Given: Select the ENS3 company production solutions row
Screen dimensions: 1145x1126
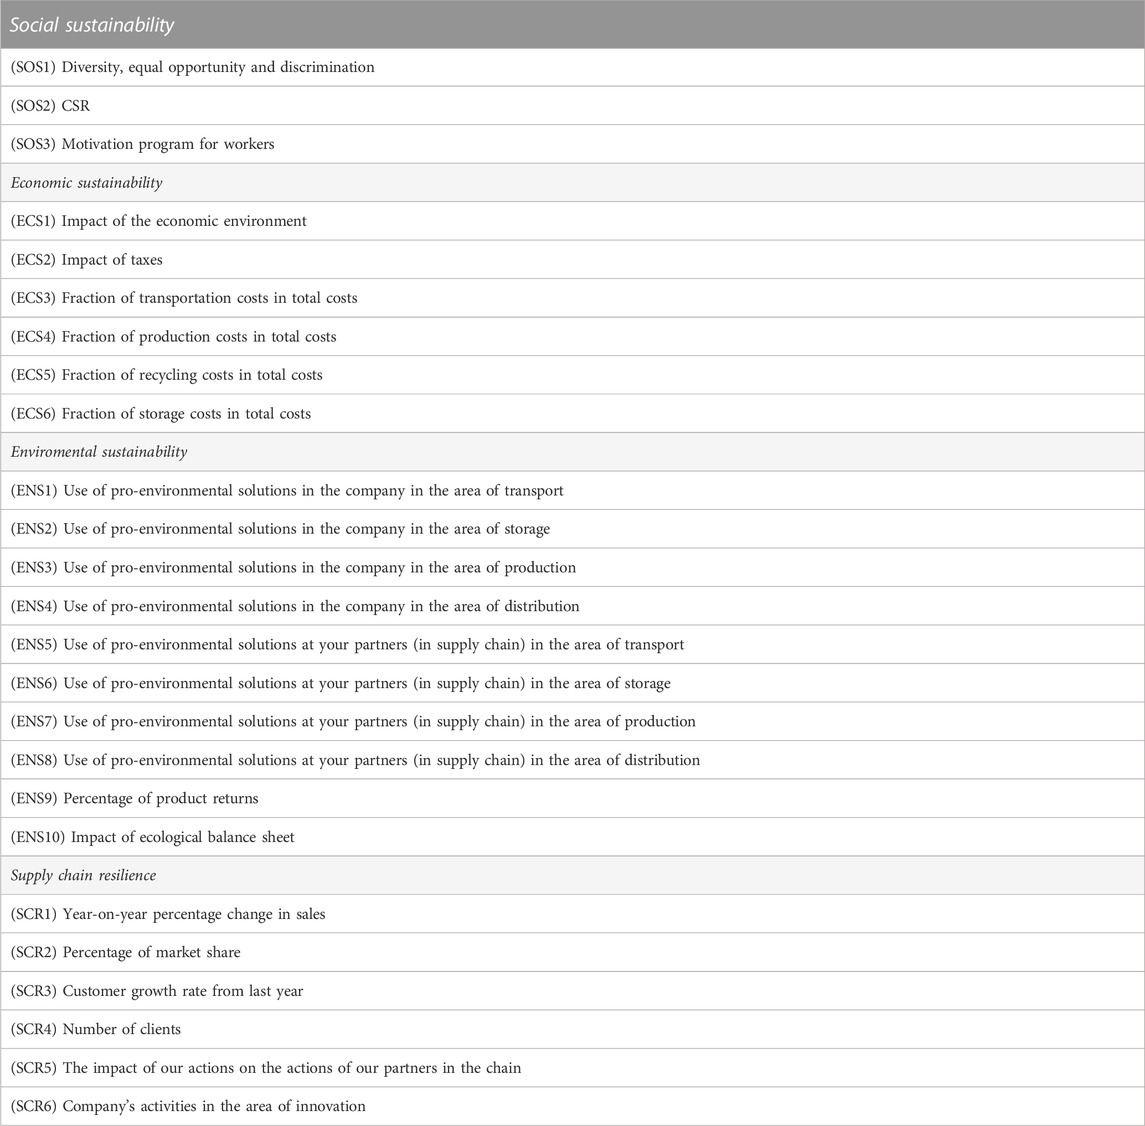Looking at the screenshot, I should [572, 567].
